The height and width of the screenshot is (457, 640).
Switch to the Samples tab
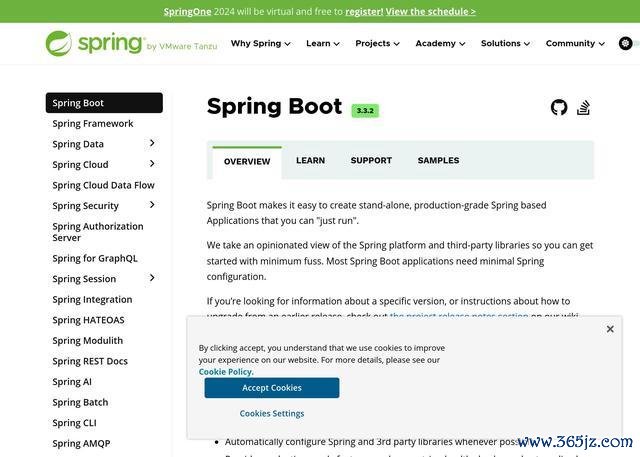coord(438,160)
